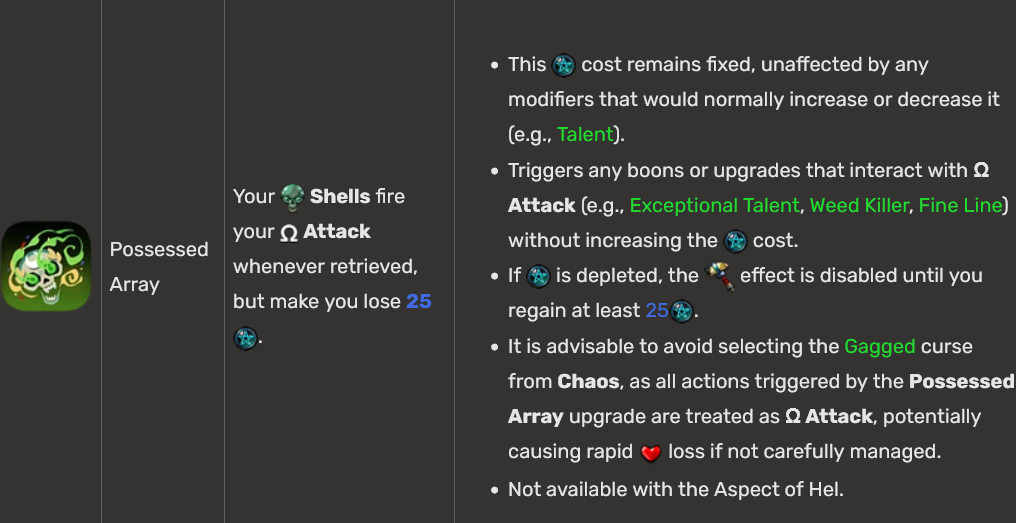The image size is (1016, 523).
Task: Follow the Fine Line link
Action: [960, 205]
